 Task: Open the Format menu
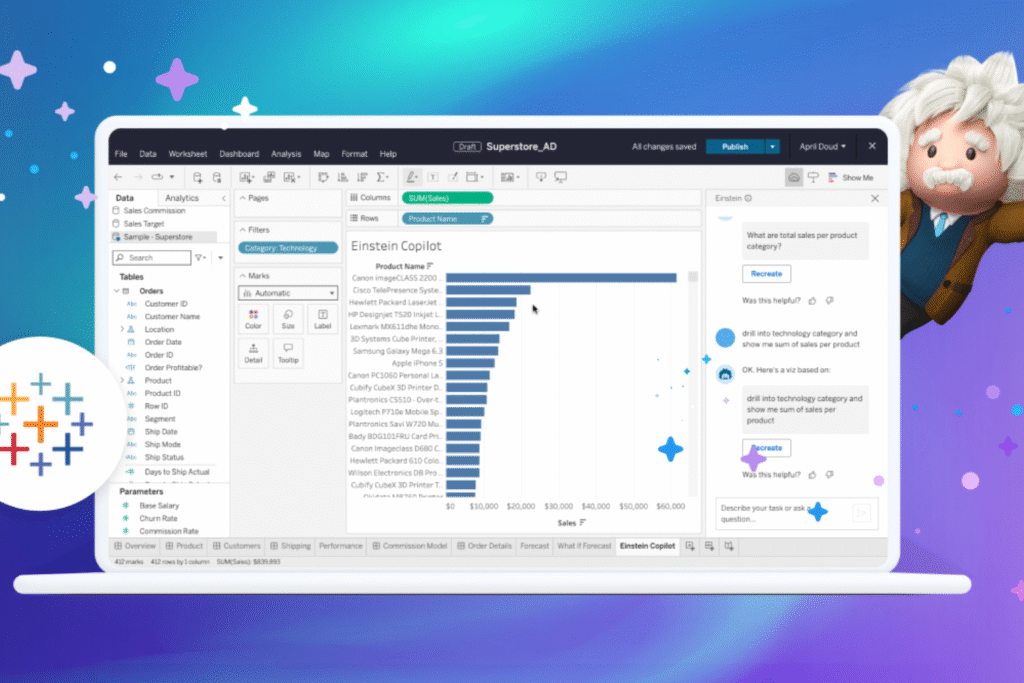tap(354, 154)
